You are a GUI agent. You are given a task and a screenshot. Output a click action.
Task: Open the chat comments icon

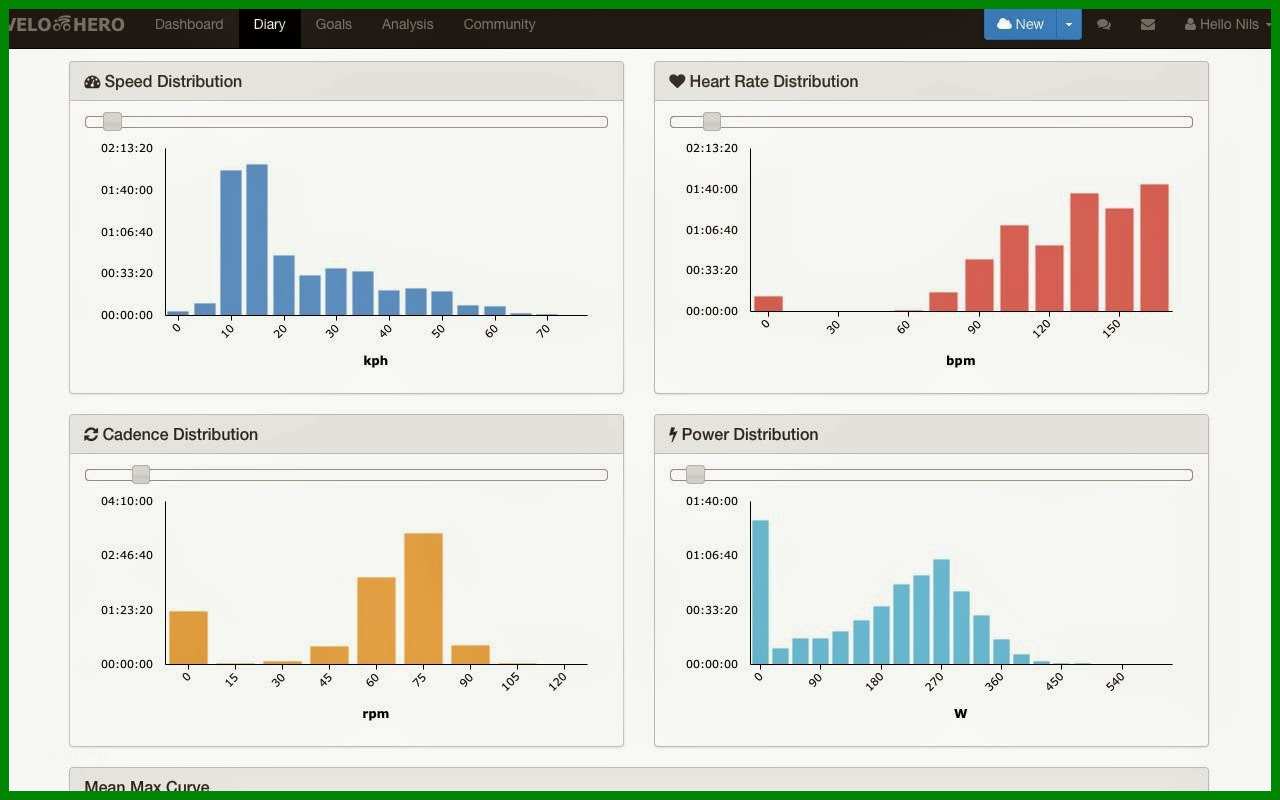pos(1104,24)
